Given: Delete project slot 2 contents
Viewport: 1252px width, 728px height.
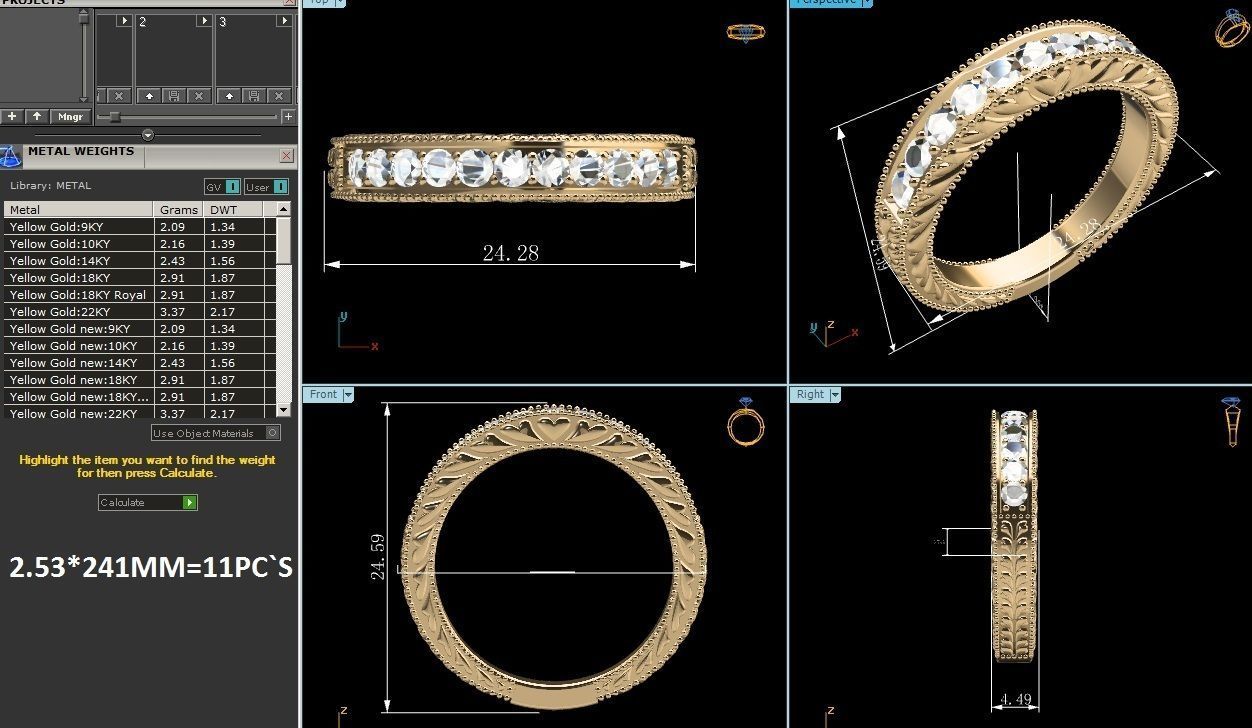Looking at the screenshot, I should (199, 96).
